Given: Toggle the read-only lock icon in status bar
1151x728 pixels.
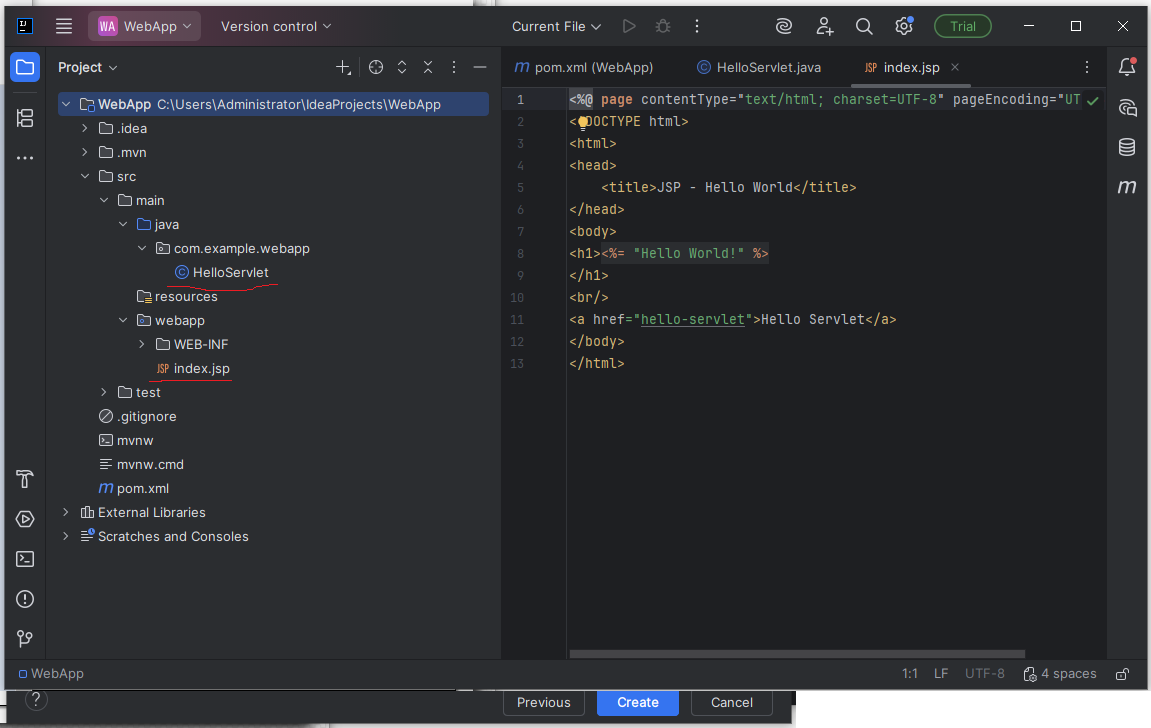Looking at the screenshot, I should click(x=1123, y=674).
